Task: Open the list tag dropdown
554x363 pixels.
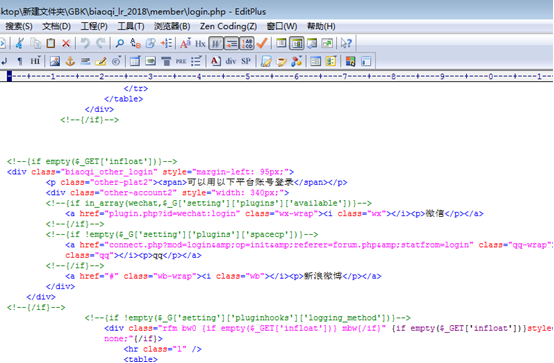Action: 196,61
